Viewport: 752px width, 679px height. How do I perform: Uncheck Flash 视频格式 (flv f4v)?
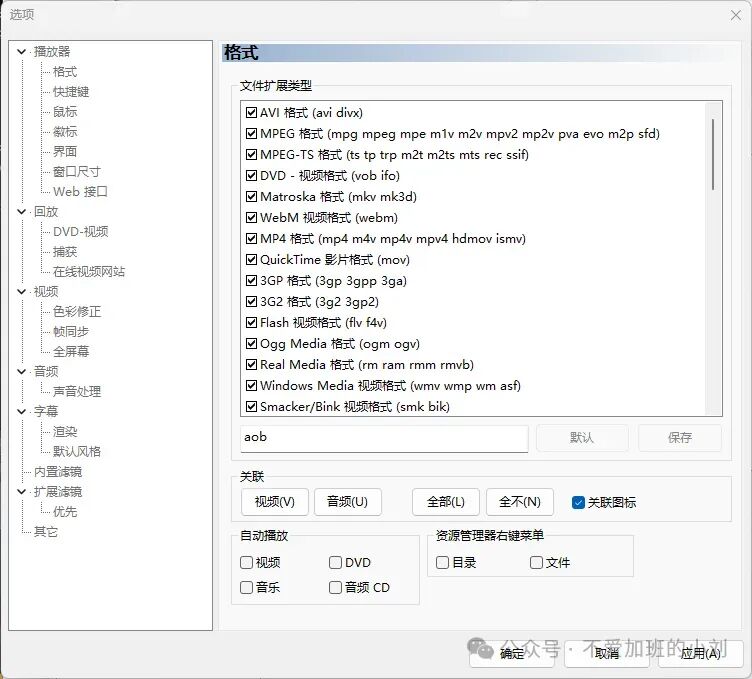251,323
